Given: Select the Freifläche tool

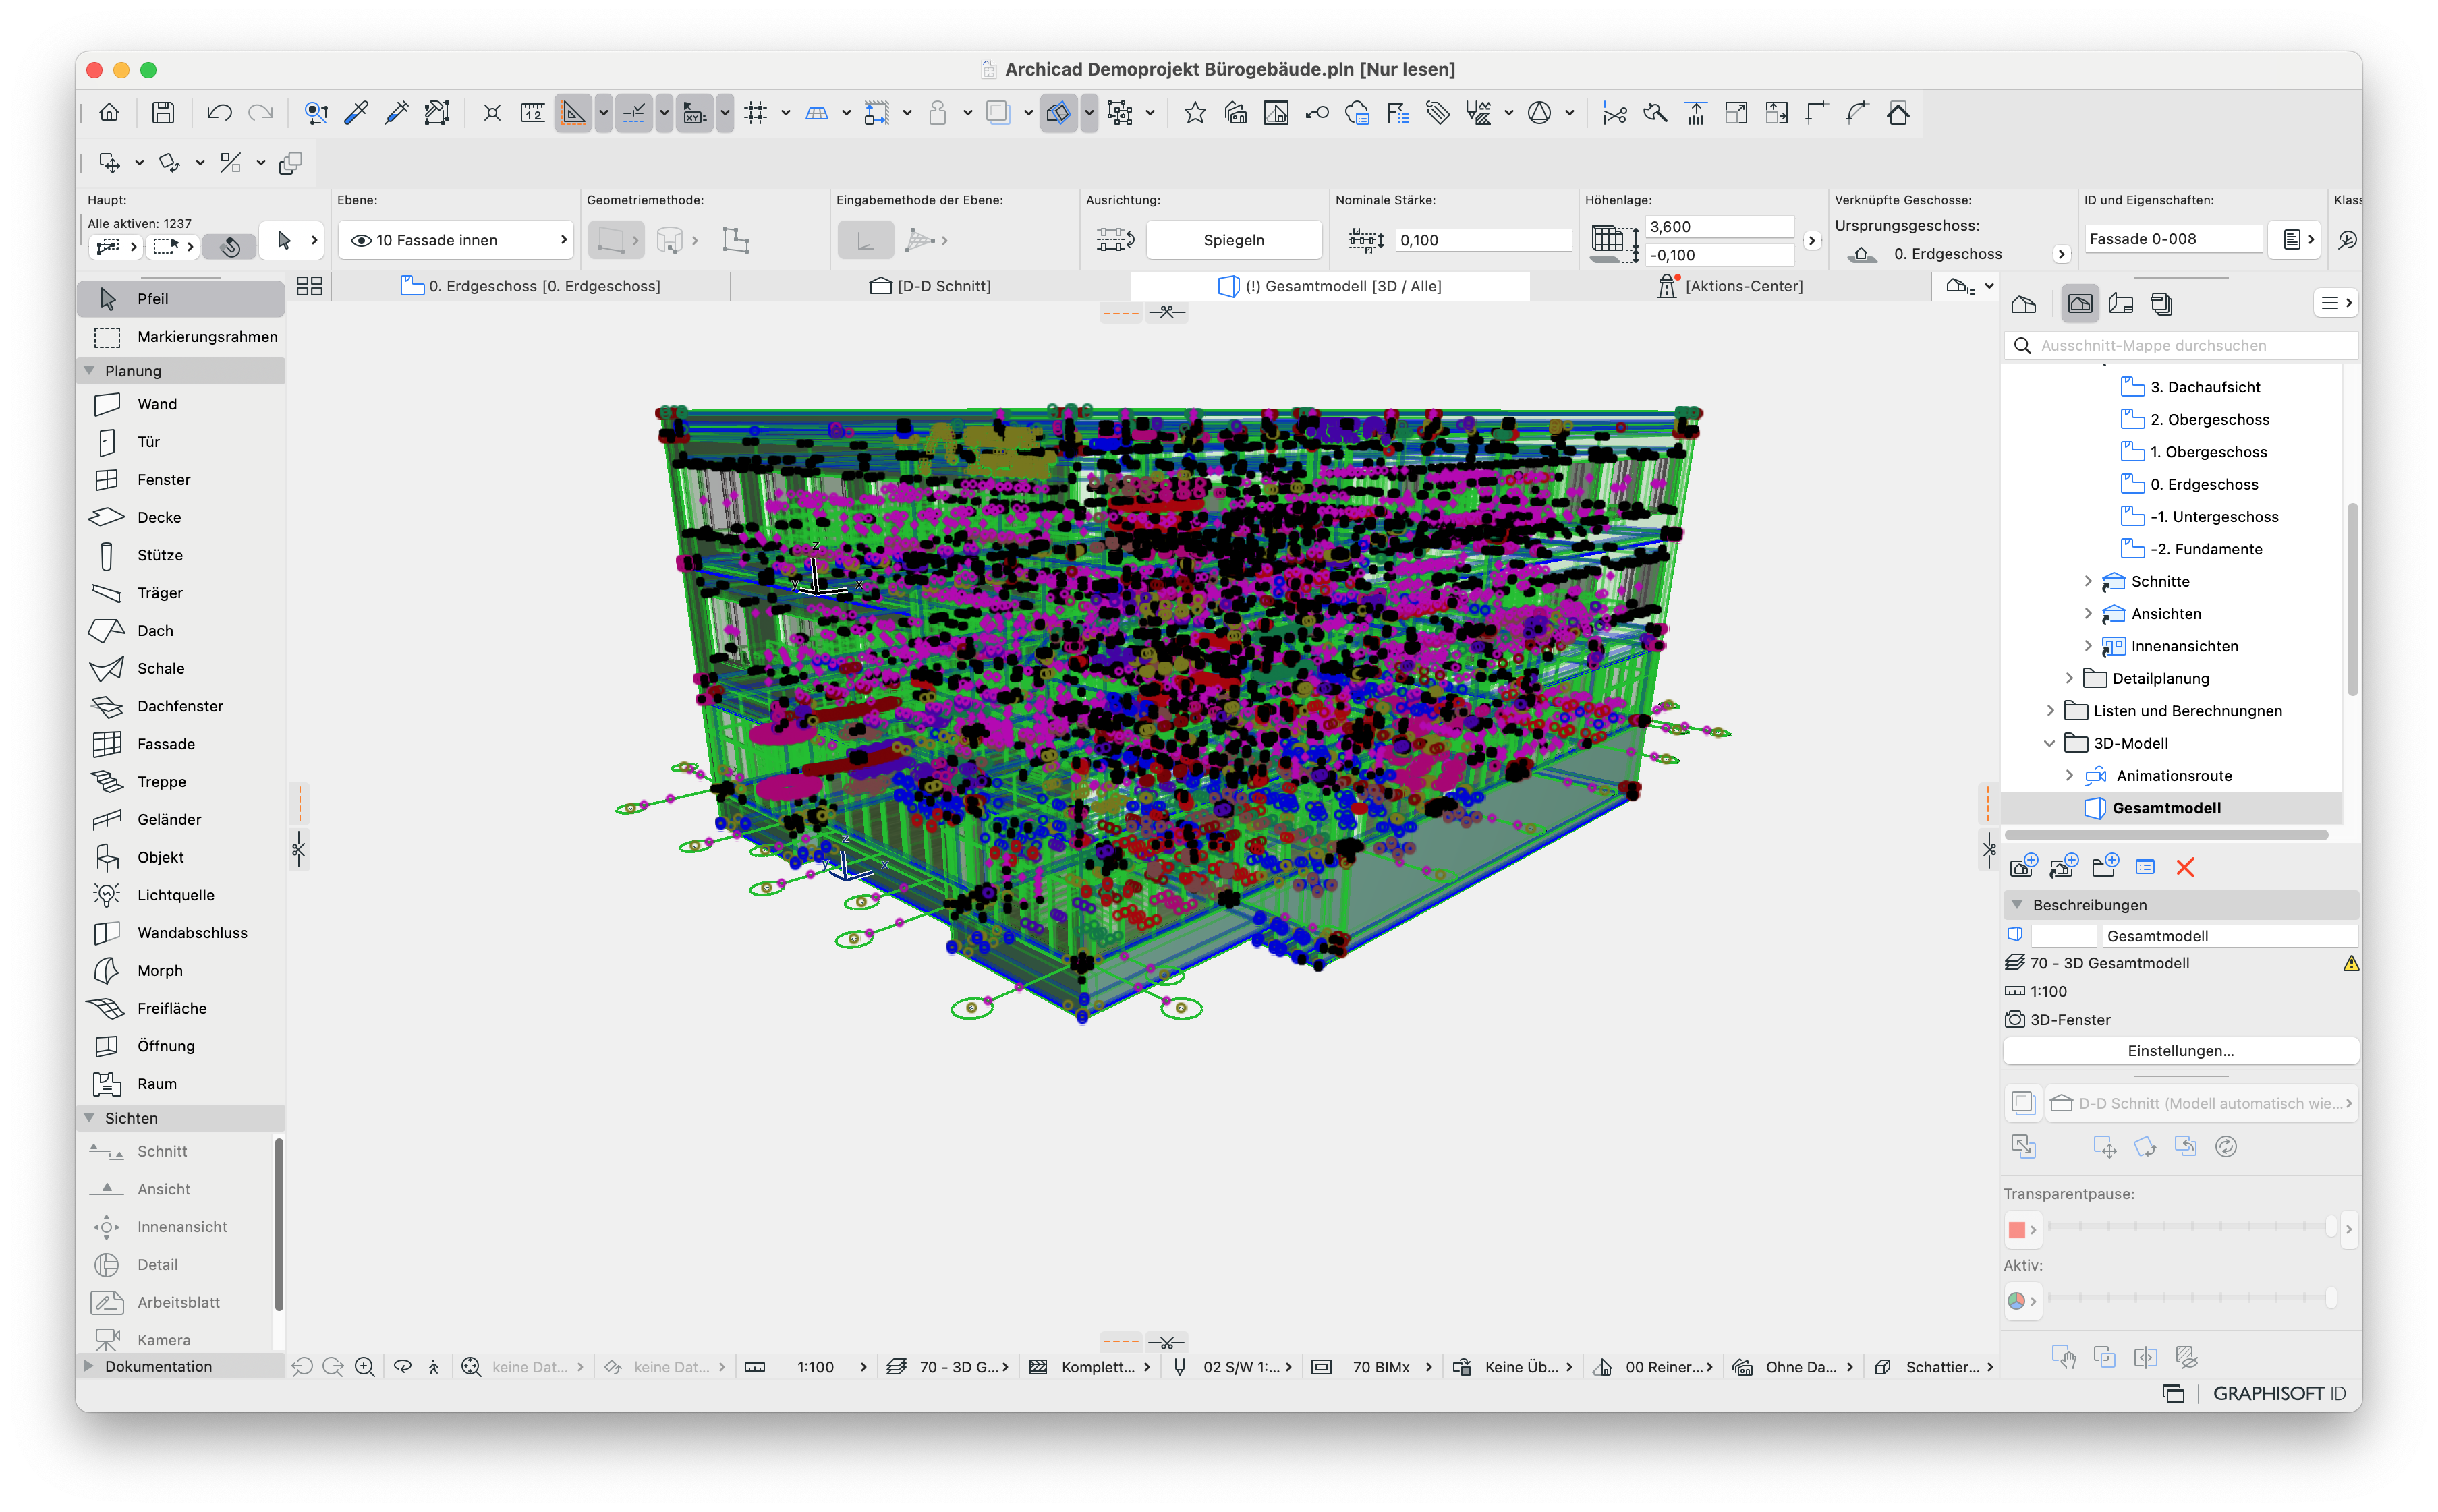Looking at the screenshot, I should 180,1008.
